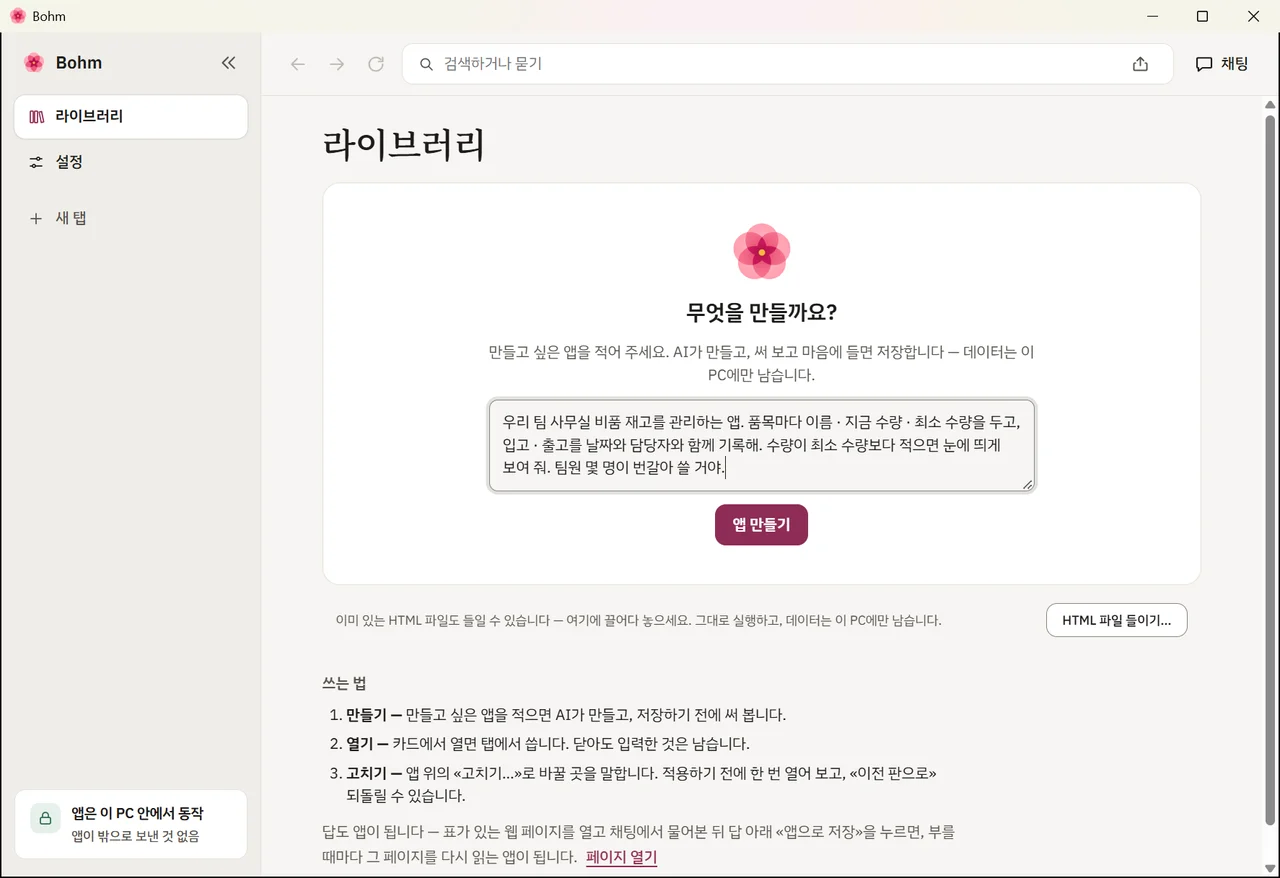Click the 앱이 밖으로 보낸 것 없음 text
Image resolution: width=1280 pixels, height=878 pixels.
[x=135, y=836]
